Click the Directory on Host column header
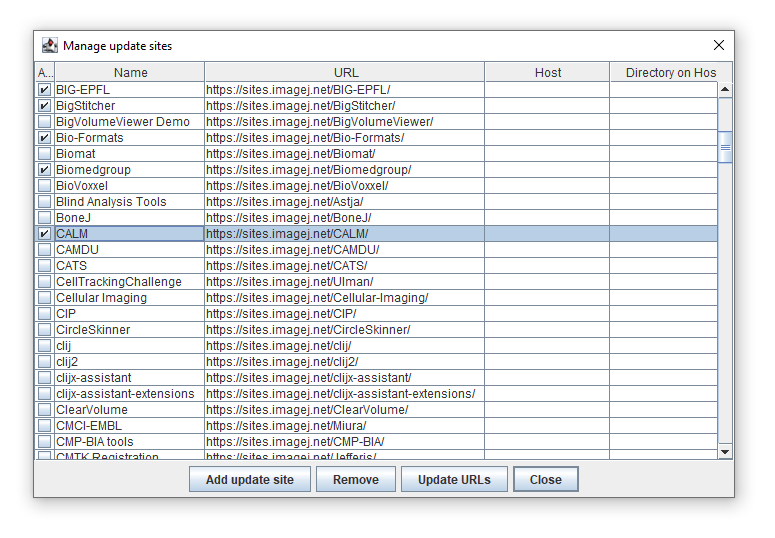 671,72
